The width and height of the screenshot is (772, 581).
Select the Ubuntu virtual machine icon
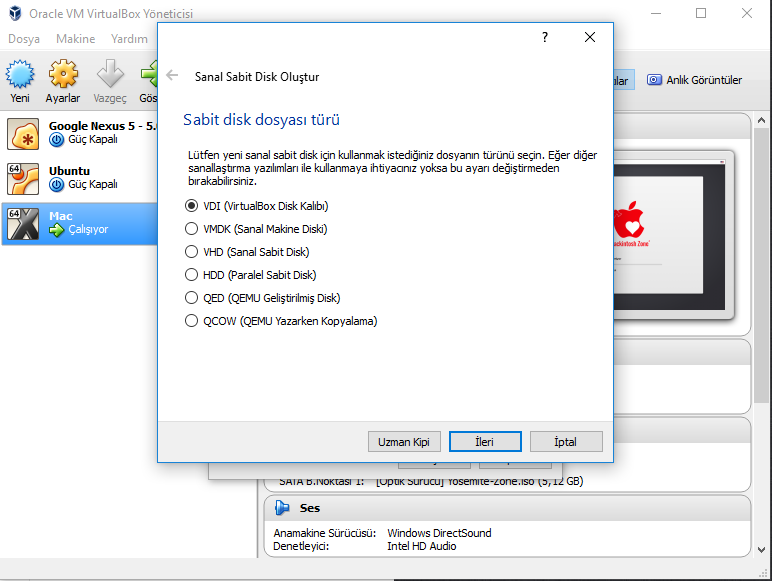(x=23, y=179)
